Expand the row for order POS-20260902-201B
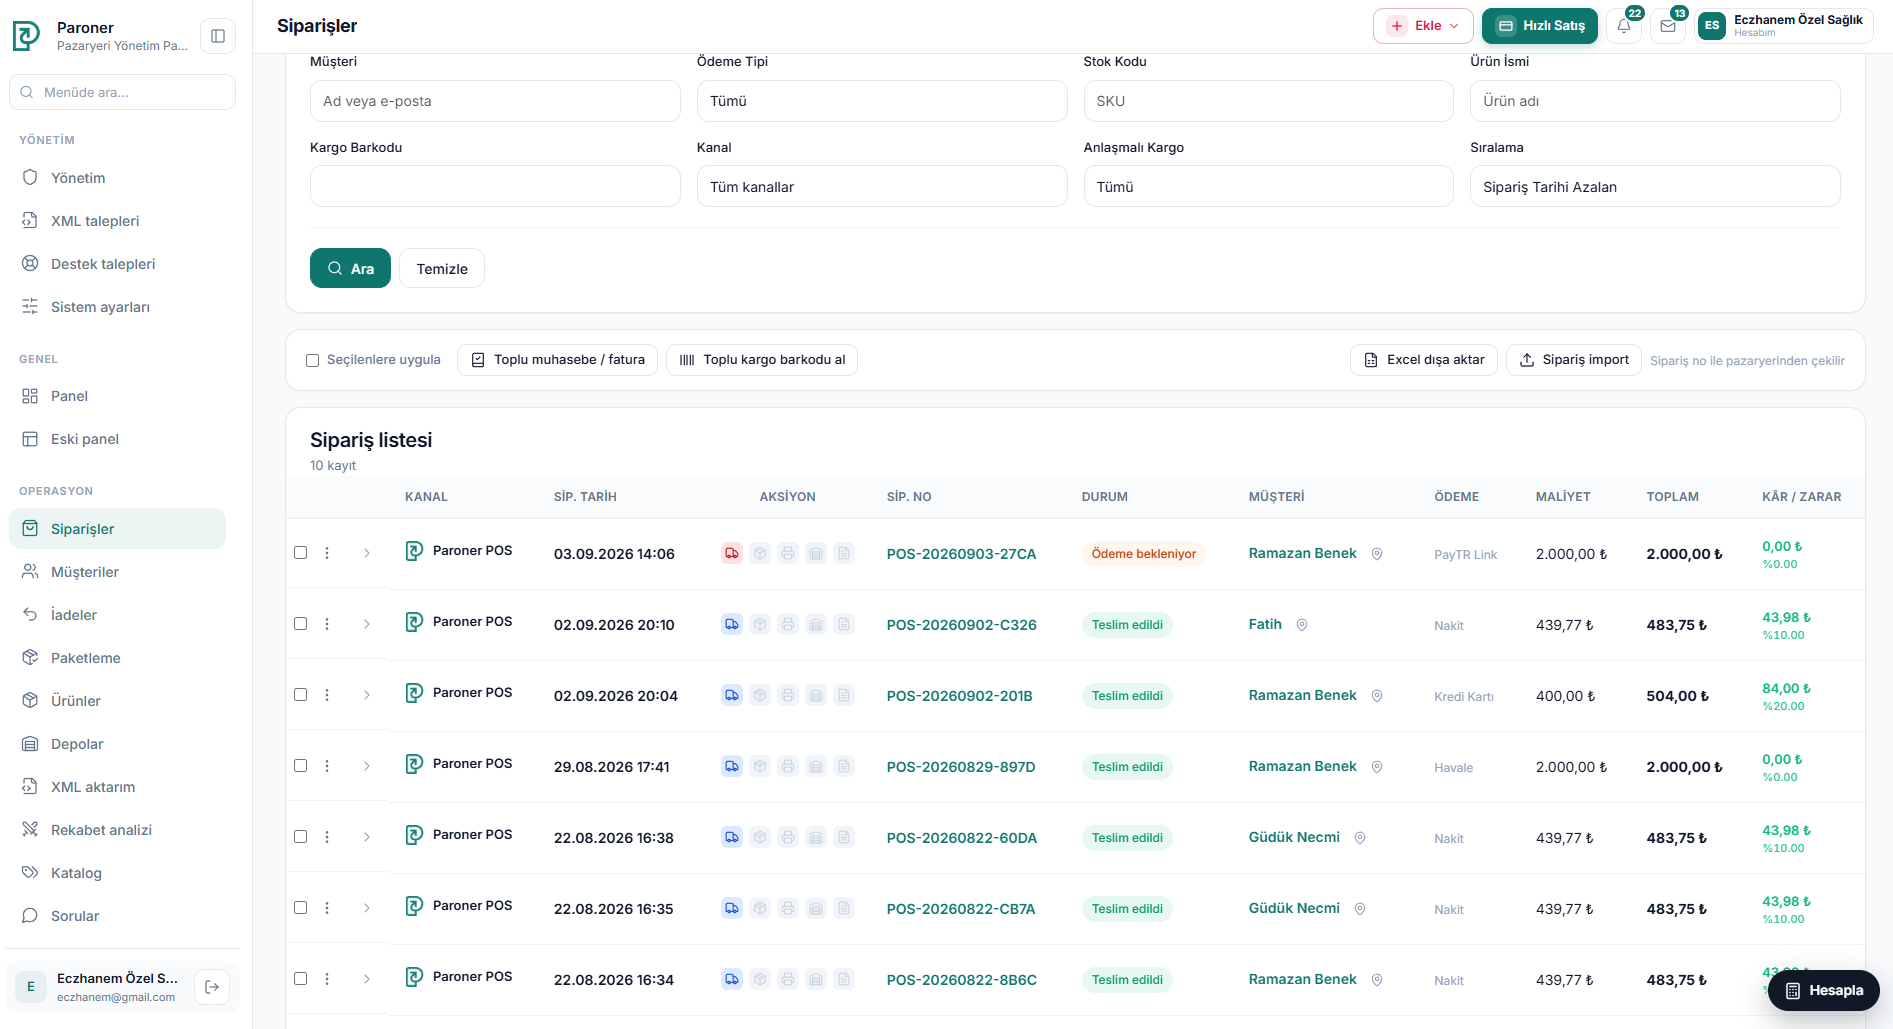The height and width of the screenshot is (1029, 1893). coord(367,695)
